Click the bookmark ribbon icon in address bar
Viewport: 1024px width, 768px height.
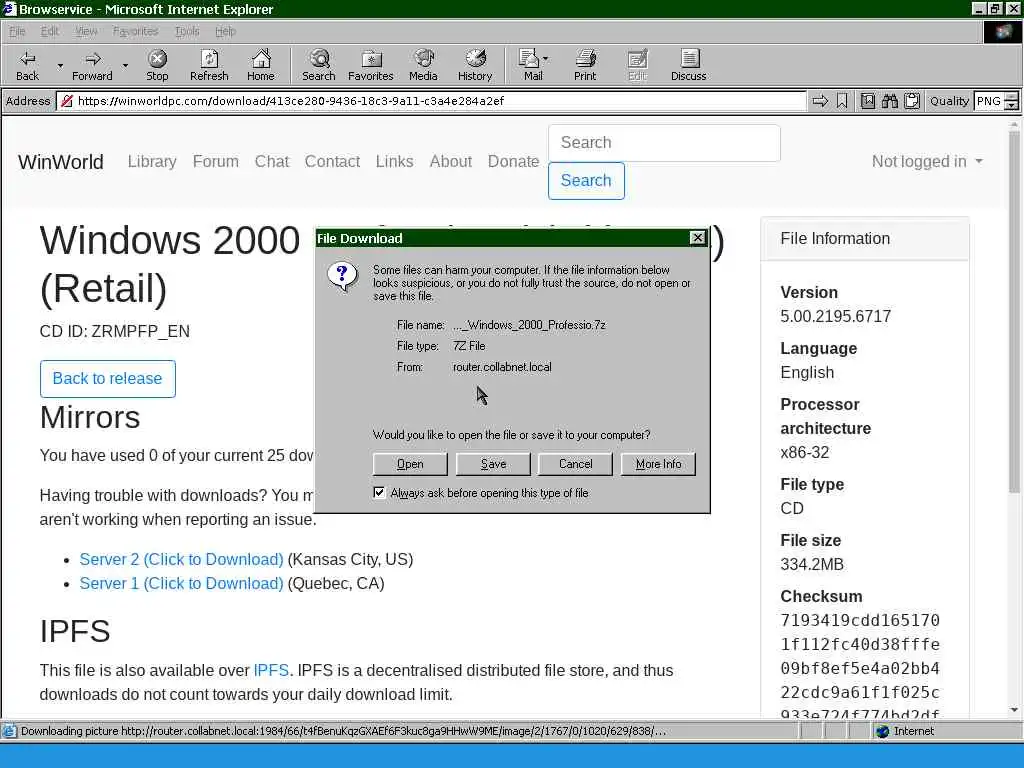click(842, 101)
